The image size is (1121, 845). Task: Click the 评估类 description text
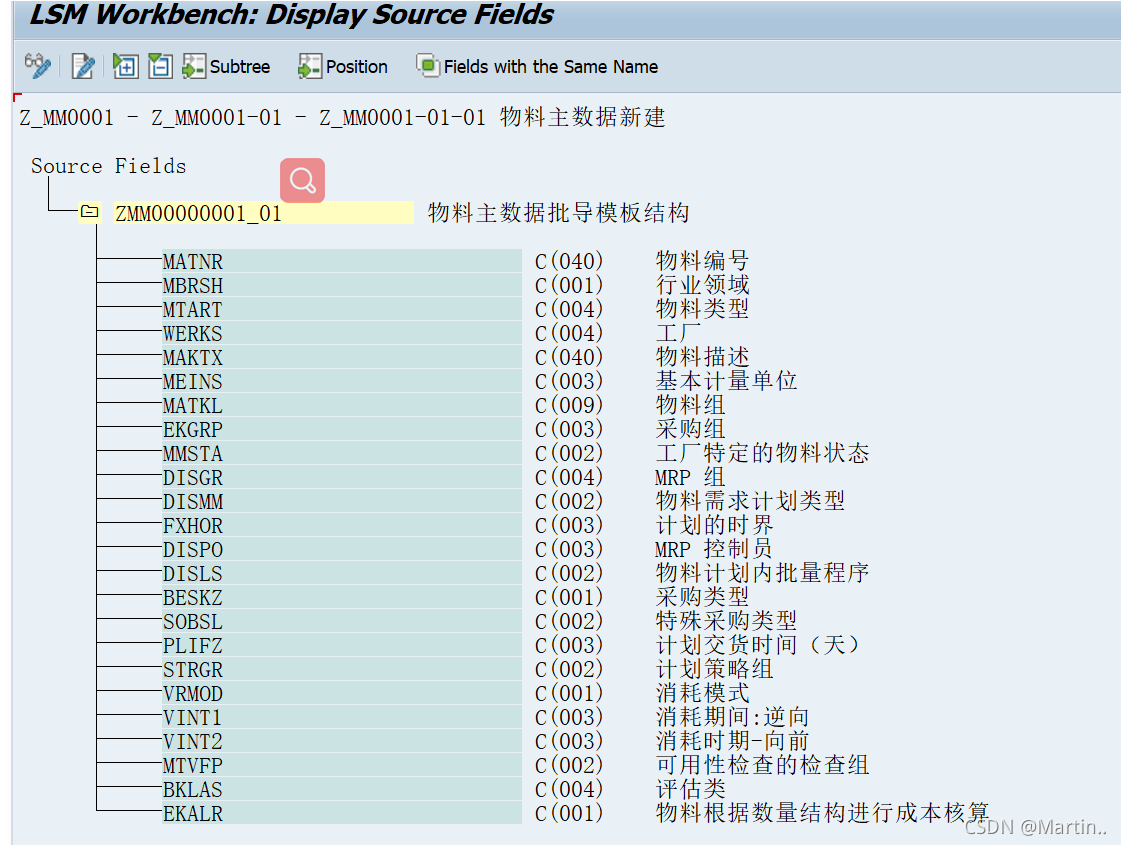pyautogui.click(x=691, y=789)
